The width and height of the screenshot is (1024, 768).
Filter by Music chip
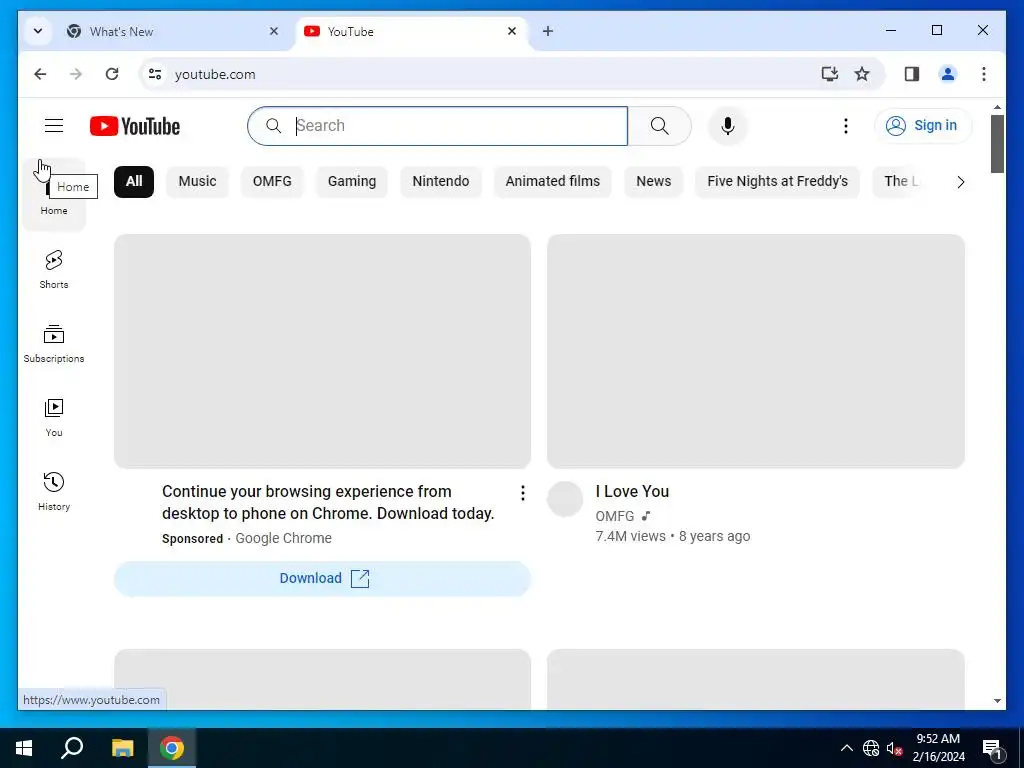pos(197,182)
